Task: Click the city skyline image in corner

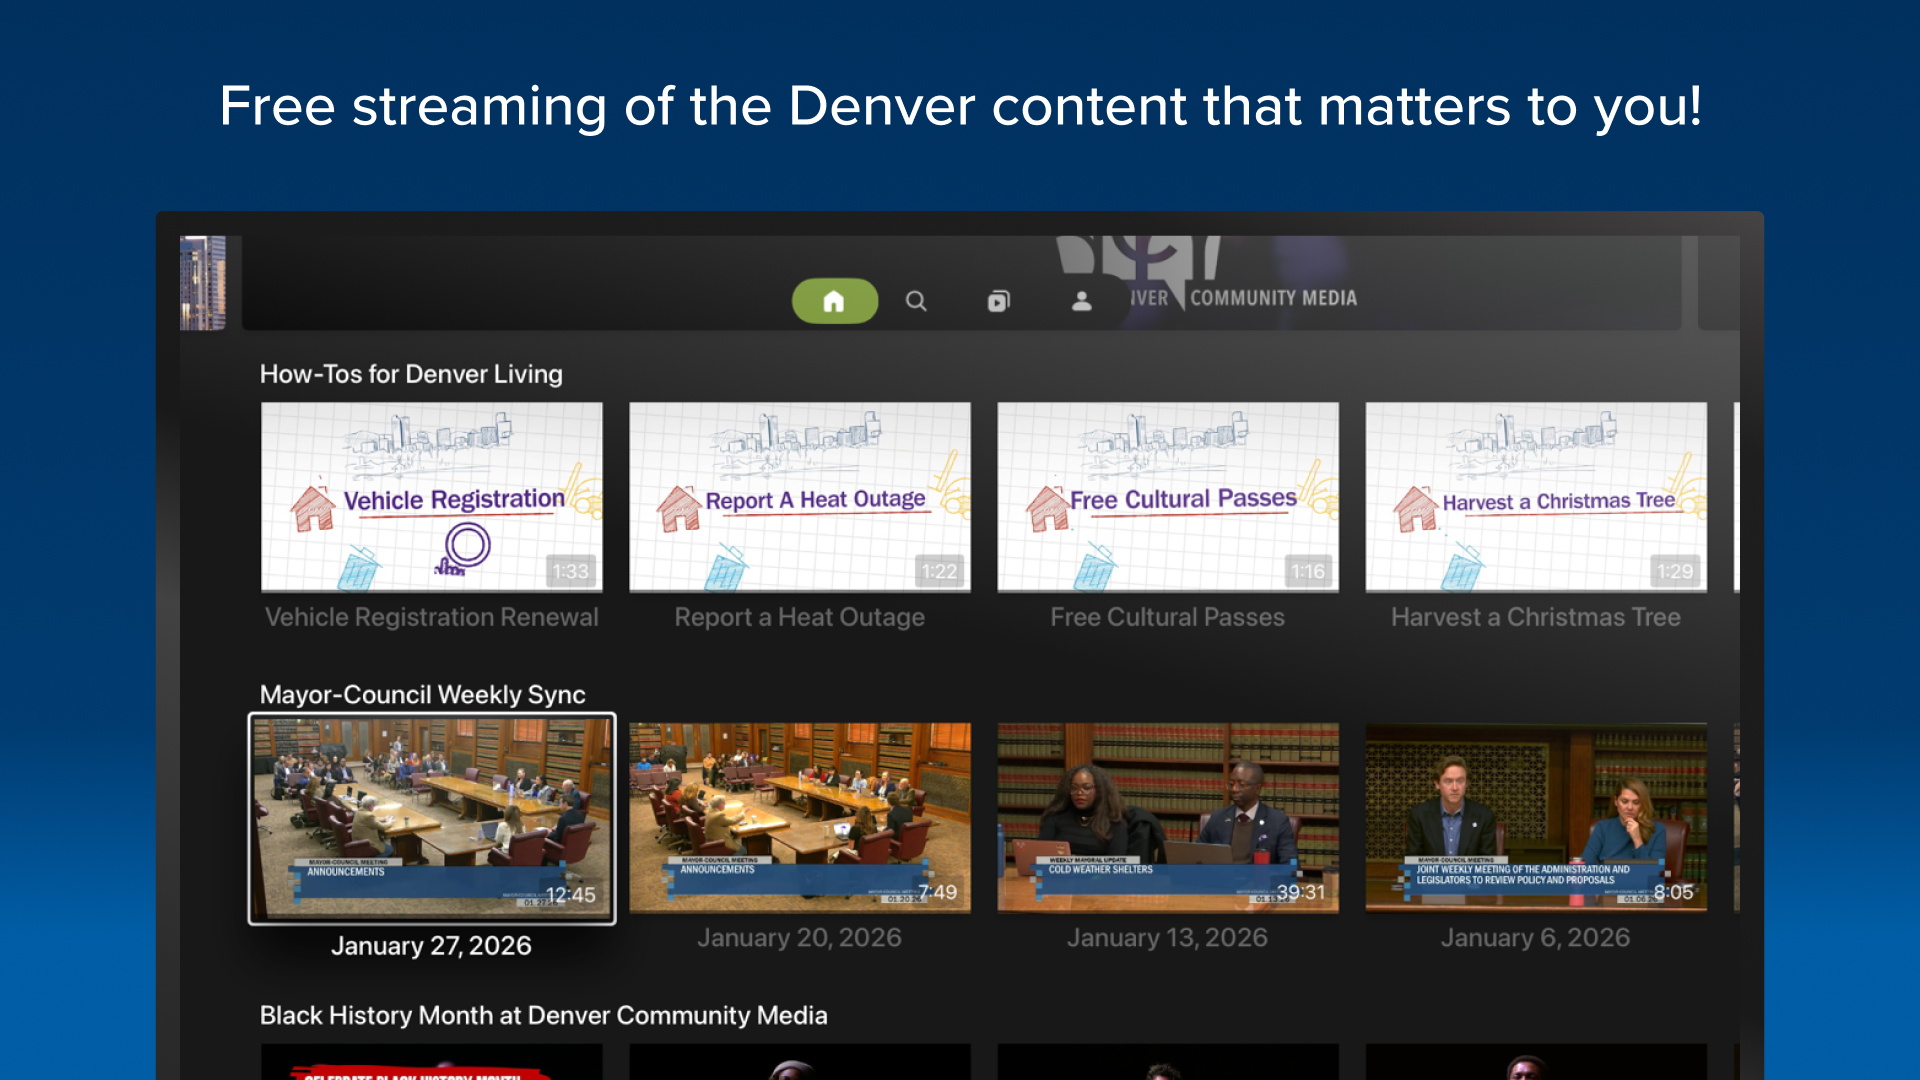Action: coord(203,283)
